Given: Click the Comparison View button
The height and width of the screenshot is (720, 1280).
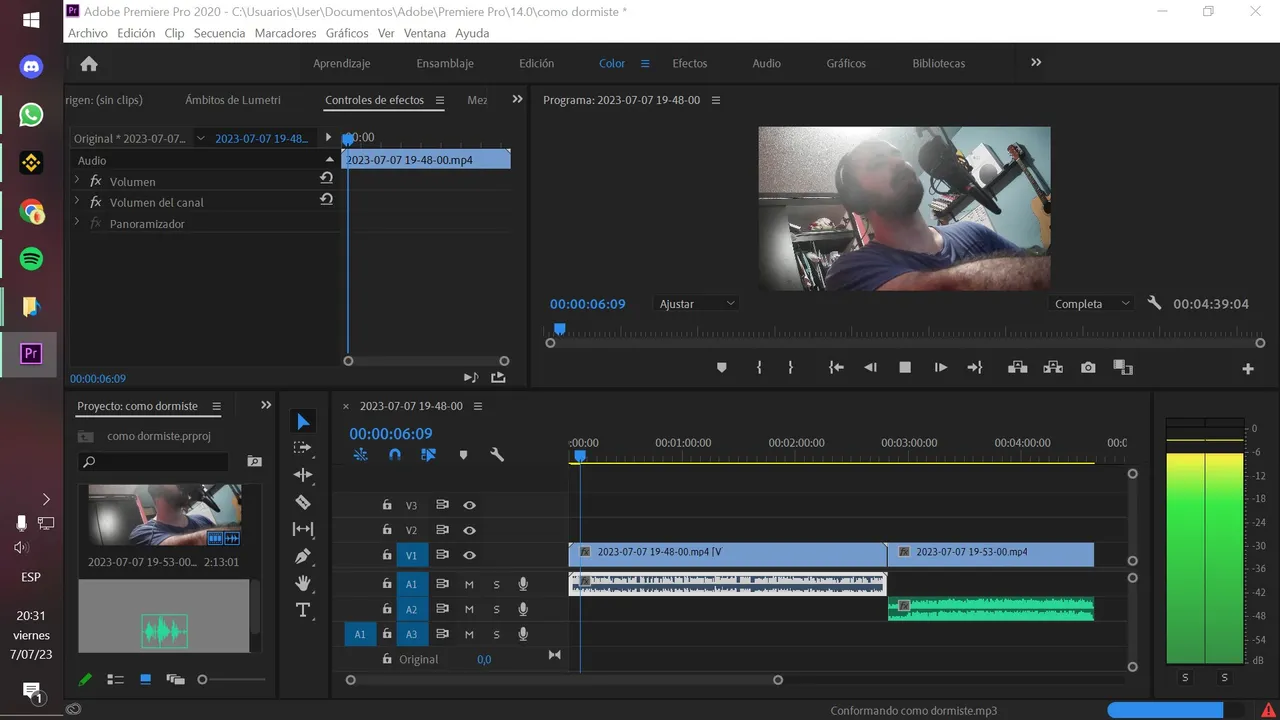Looking at the screenshot, I should [x=1122, y=368].
